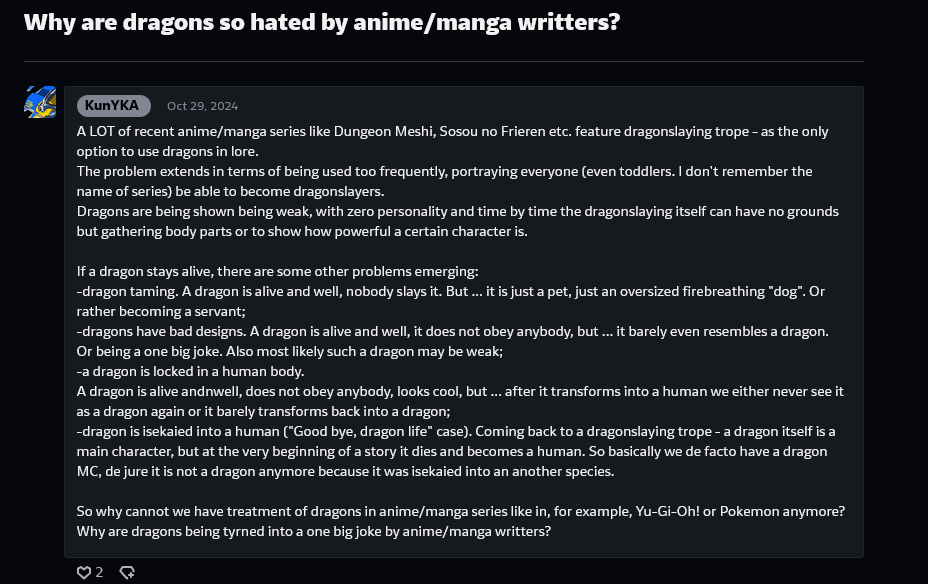
Task: Click the line starting 'The problem extends in terms'
Action: tap(444, 172)
